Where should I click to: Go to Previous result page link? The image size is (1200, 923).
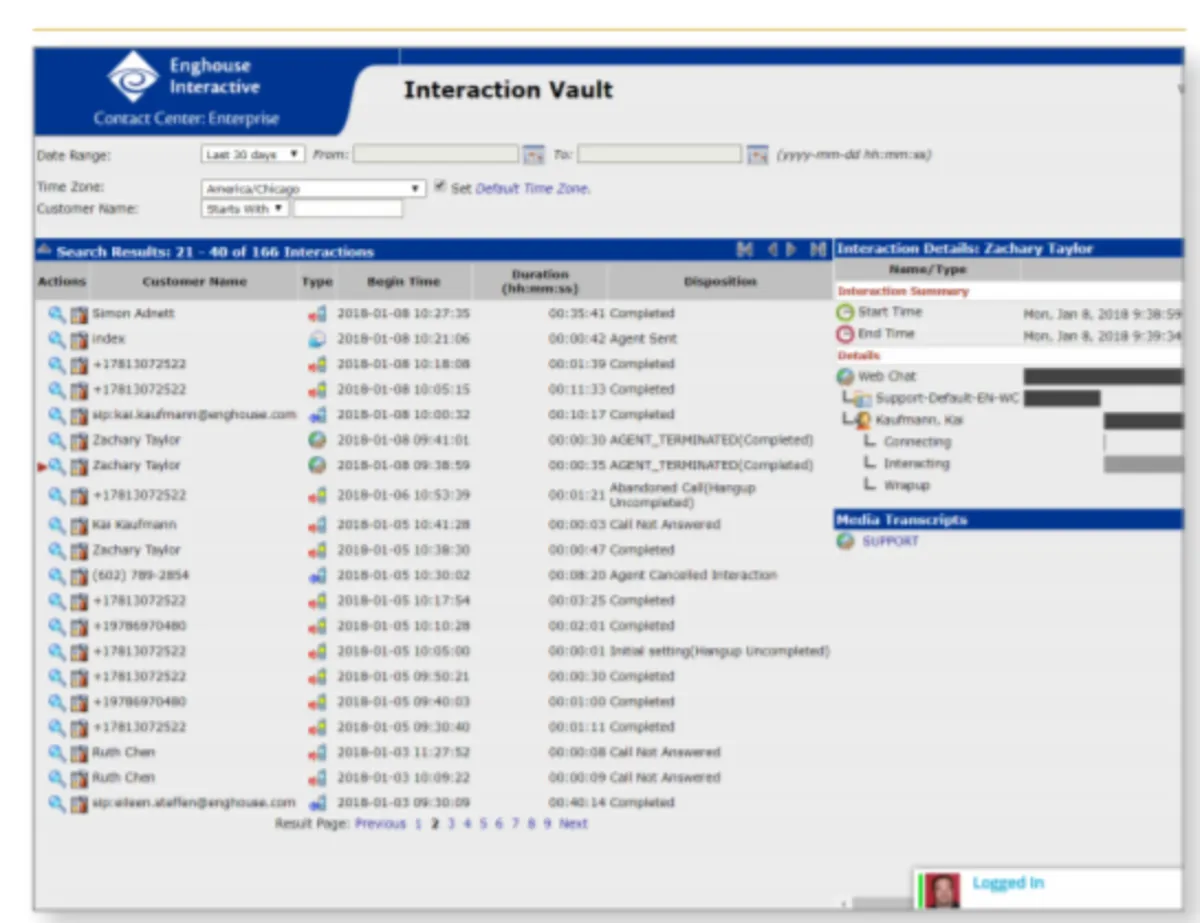click(x=380, y=824)
